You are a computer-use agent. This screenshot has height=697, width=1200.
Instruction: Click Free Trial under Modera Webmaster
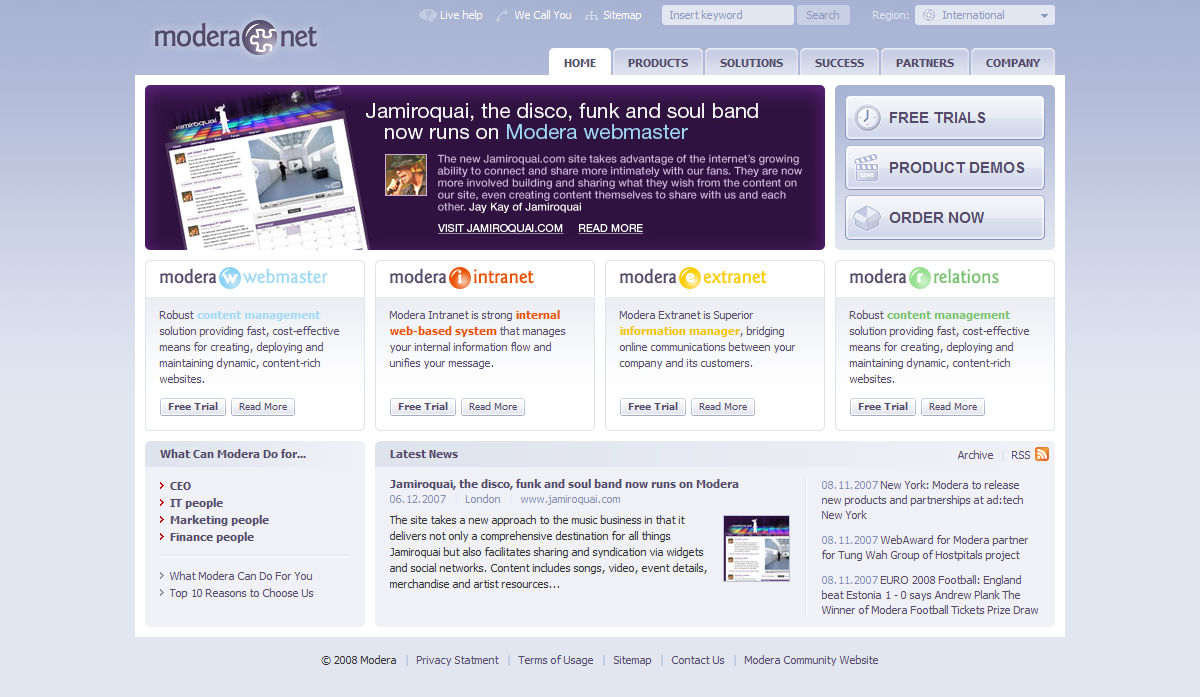click(193, 407)
